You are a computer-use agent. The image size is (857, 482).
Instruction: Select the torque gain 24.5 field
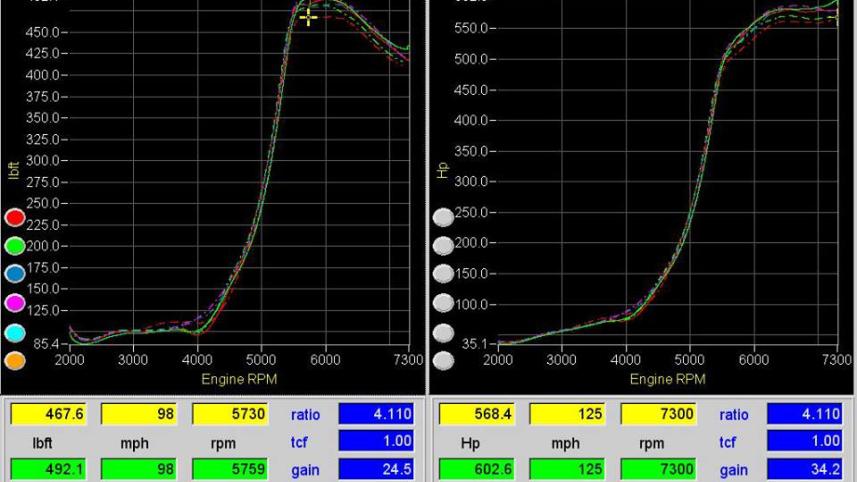tap(375, 469)
